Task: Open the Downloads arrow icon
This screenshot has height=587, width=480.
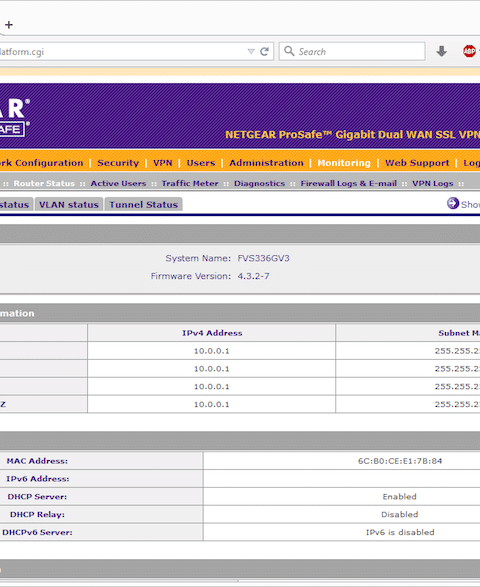Action: pyautogui.click(x=441, y=51)
